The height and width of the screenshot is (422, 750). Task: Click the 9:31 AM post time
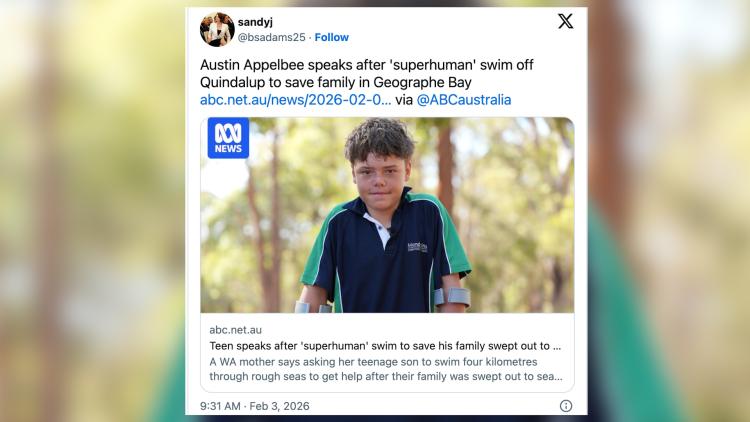pyautogui.click(x=217, y=406)
